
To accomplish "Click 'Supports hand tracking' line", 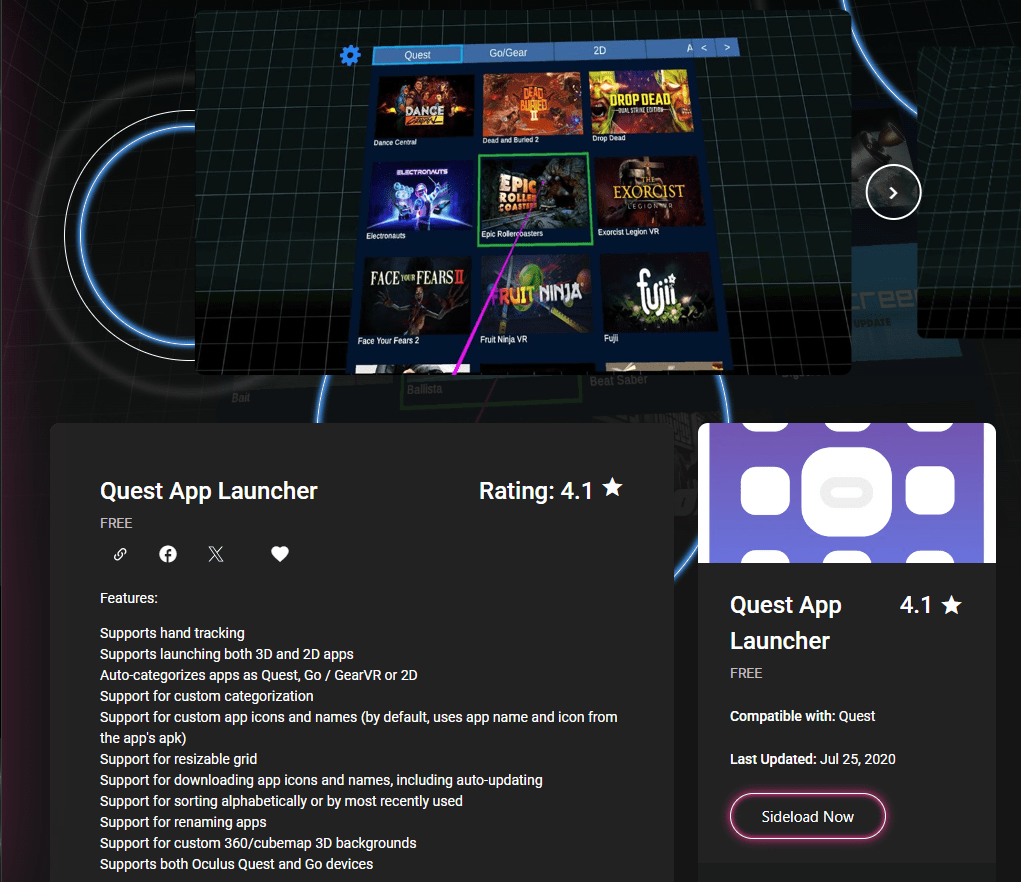I will (173, 633).
